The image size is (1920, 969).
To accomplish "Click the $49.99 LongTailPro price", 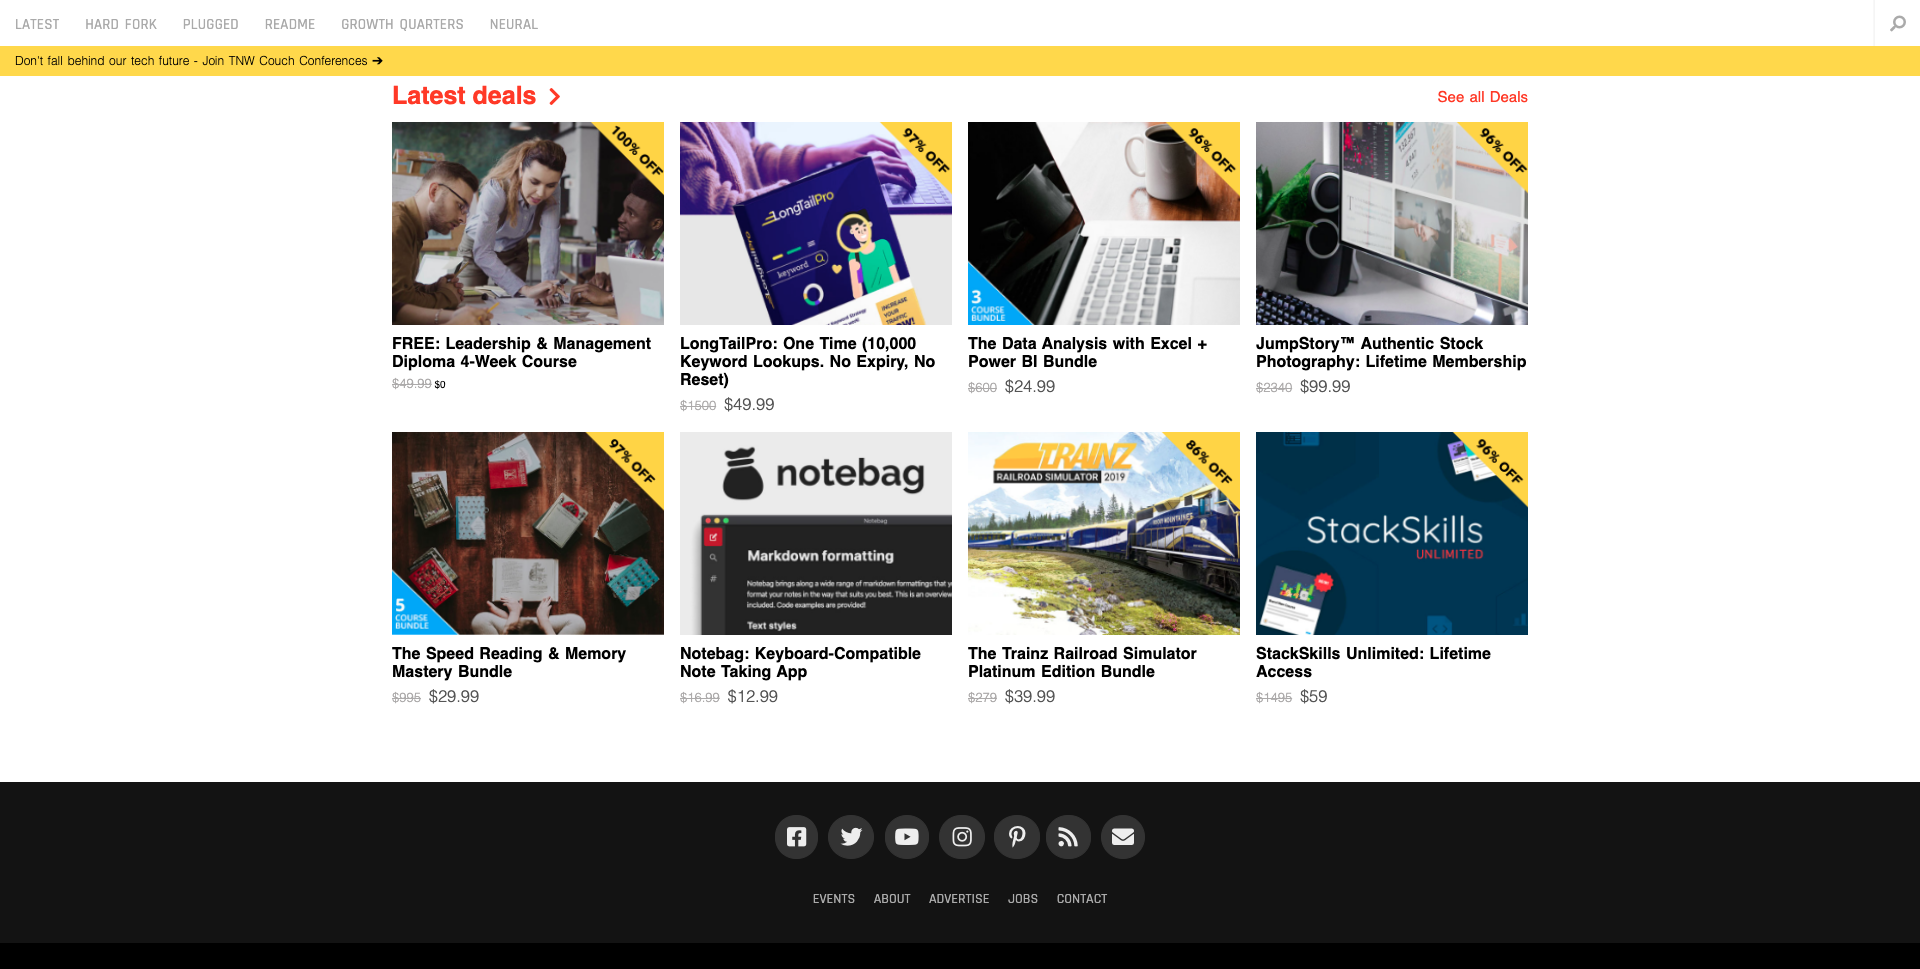I will point(749,404).
